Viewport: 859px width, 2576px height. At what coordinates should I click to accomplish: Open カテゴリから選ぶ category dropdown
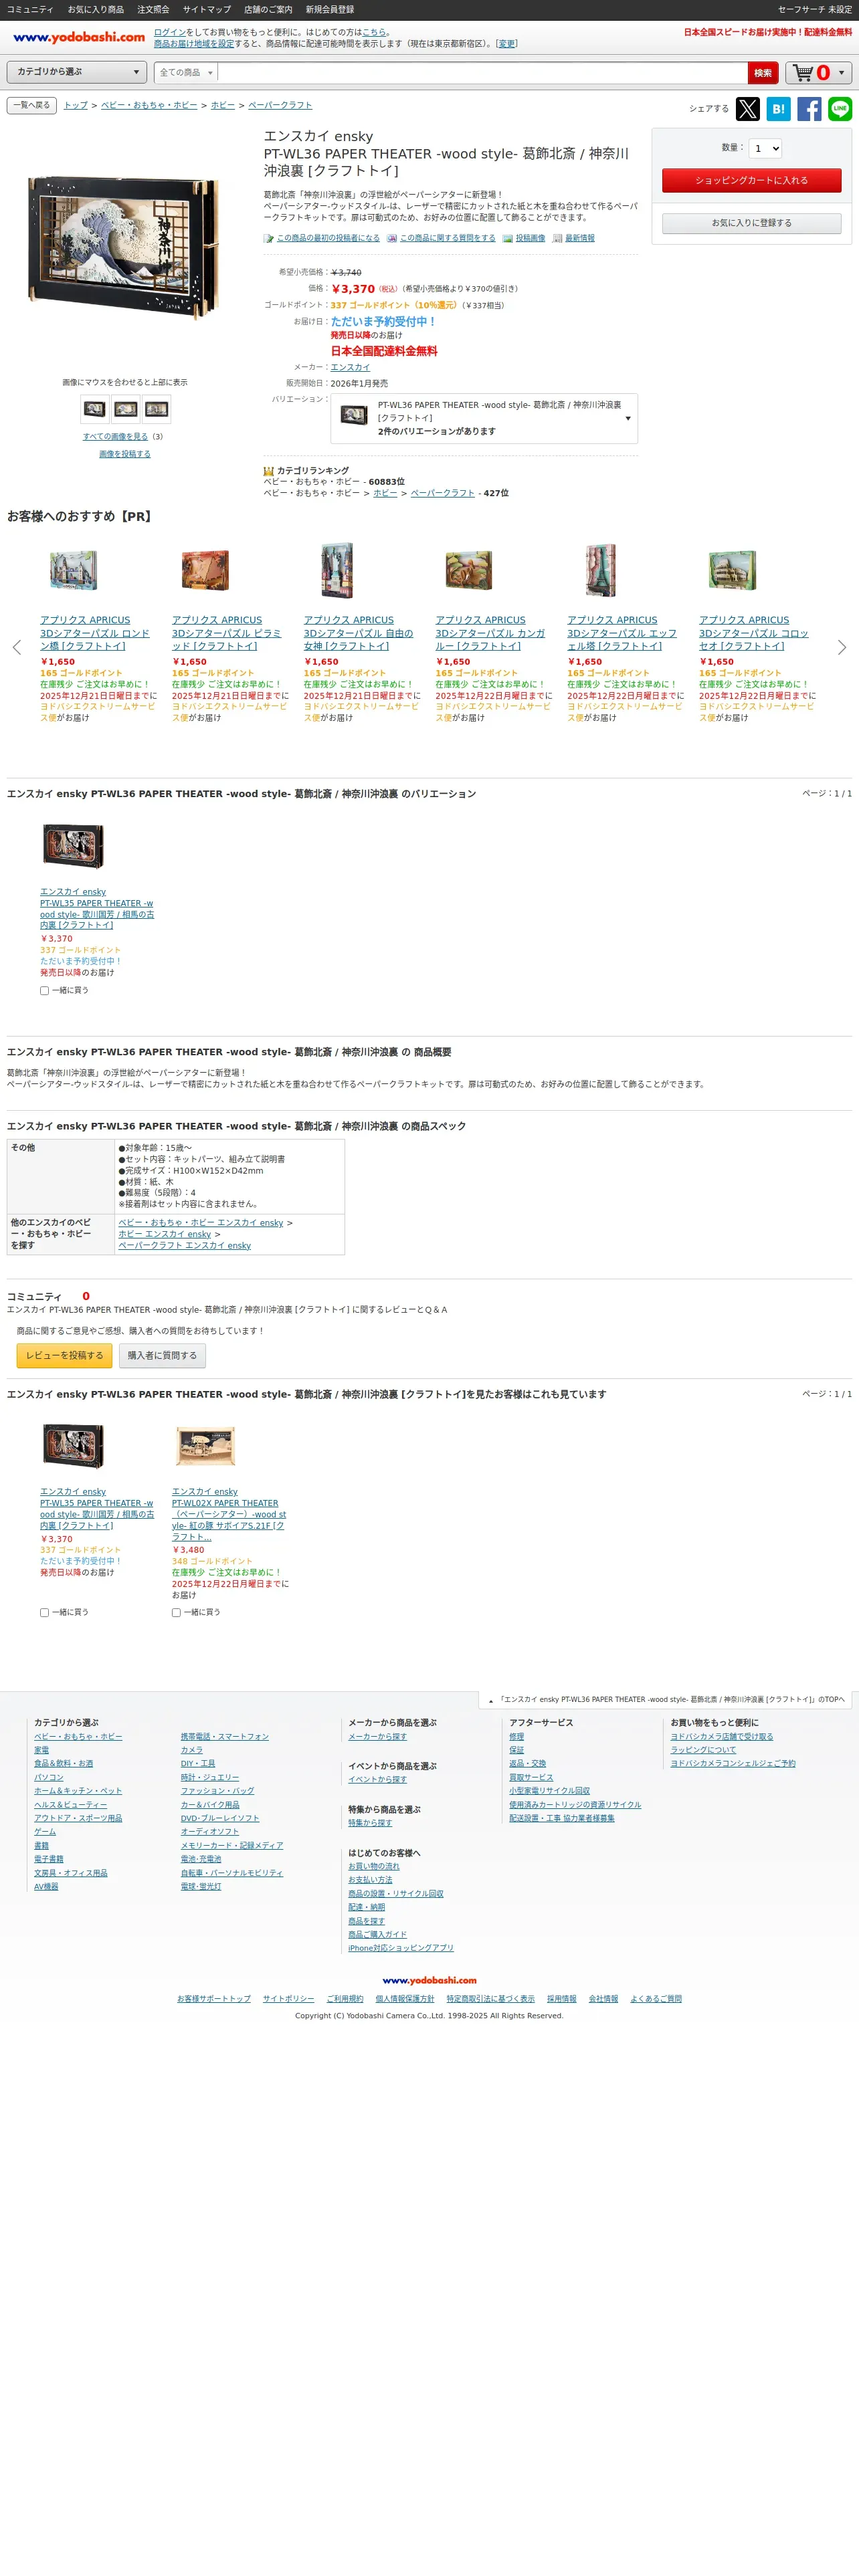(x=78, y=72)
